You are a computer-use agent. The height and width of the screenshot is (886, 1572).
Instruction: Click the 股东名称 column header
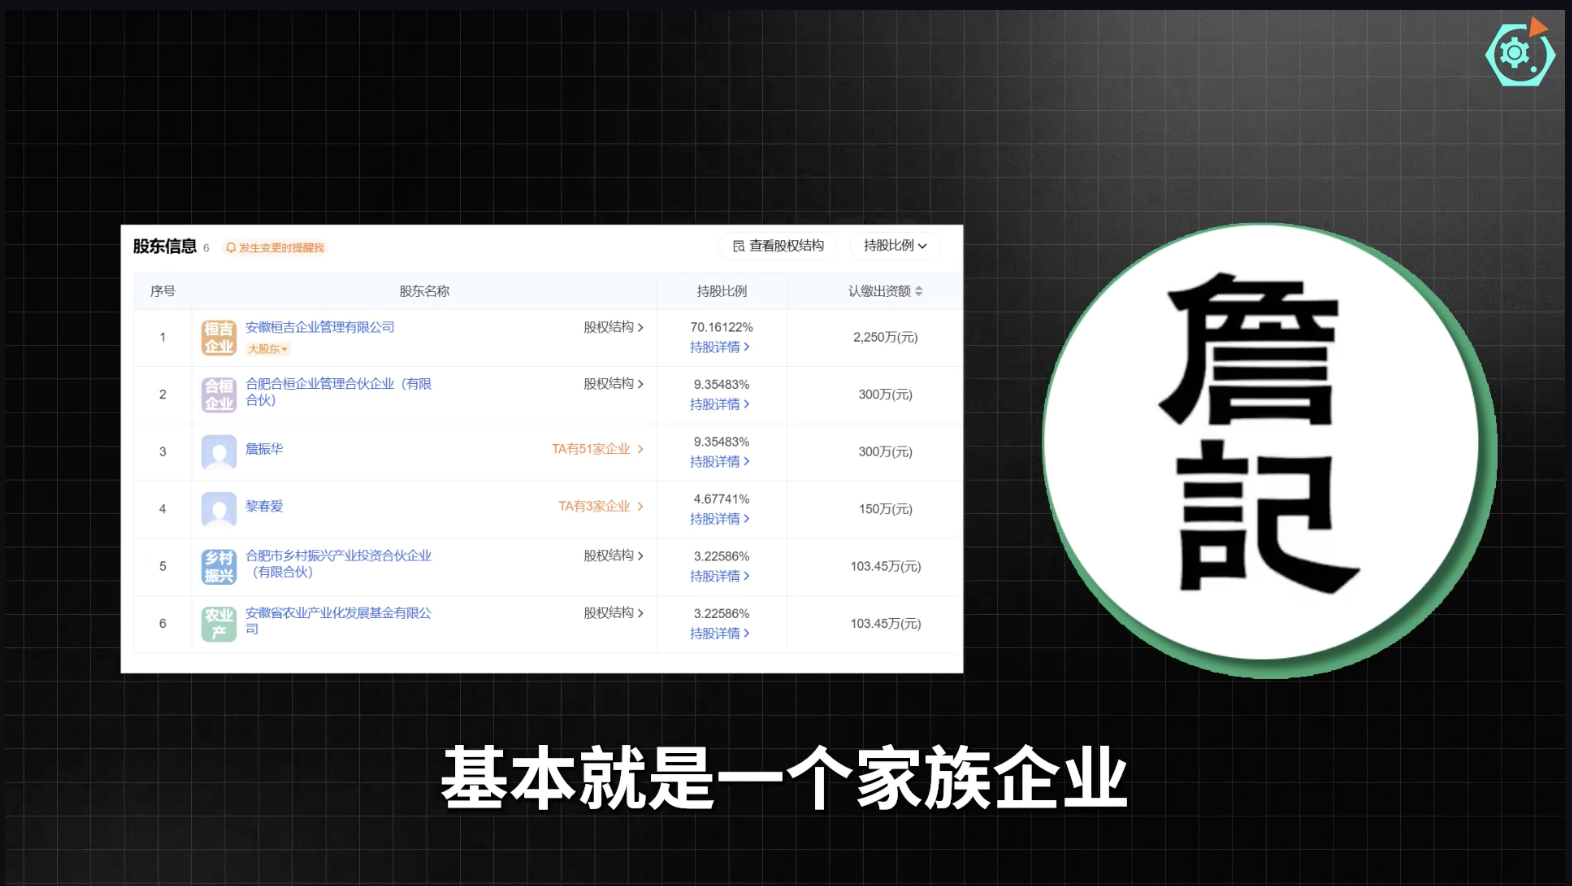[424, 291]
